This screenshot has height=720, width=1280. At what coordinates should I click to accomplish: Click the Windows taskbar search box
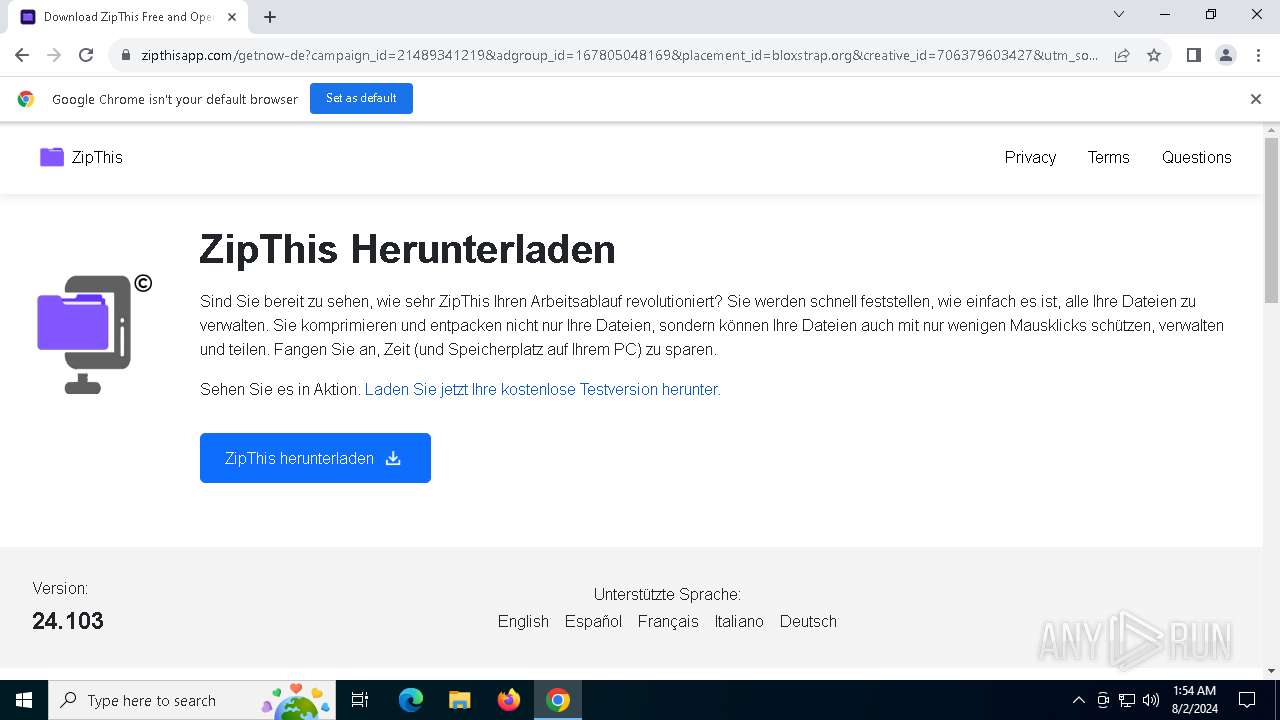click(191, 700)
